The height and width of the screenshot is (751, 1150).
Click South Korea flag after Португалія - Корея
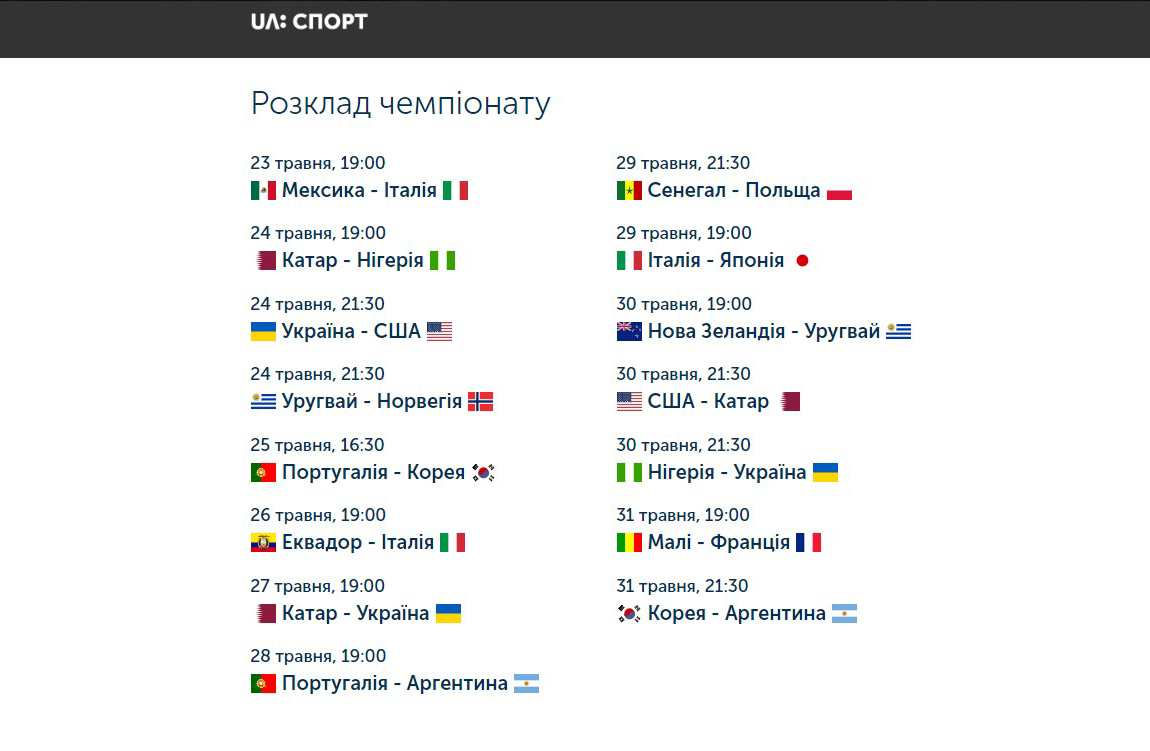click(x=483, y=472)
